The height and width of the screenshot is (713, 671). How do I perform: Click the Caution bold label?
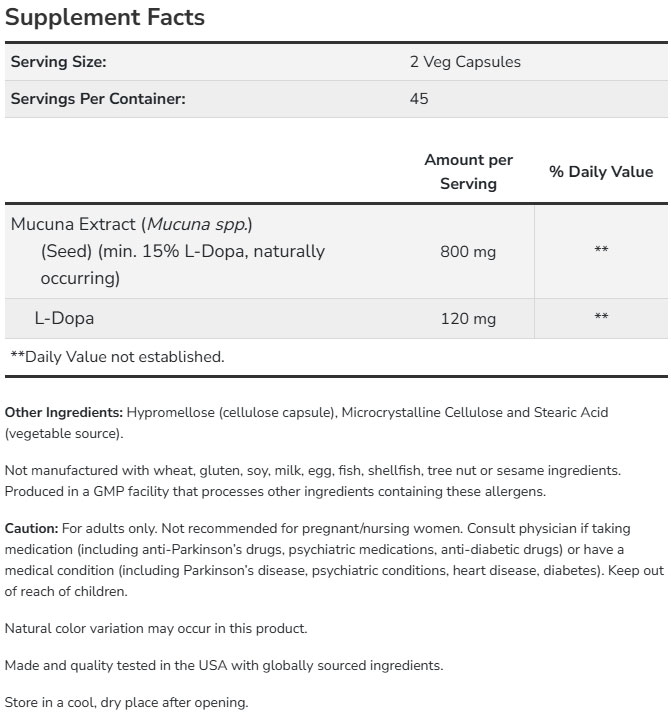(31, 528)
